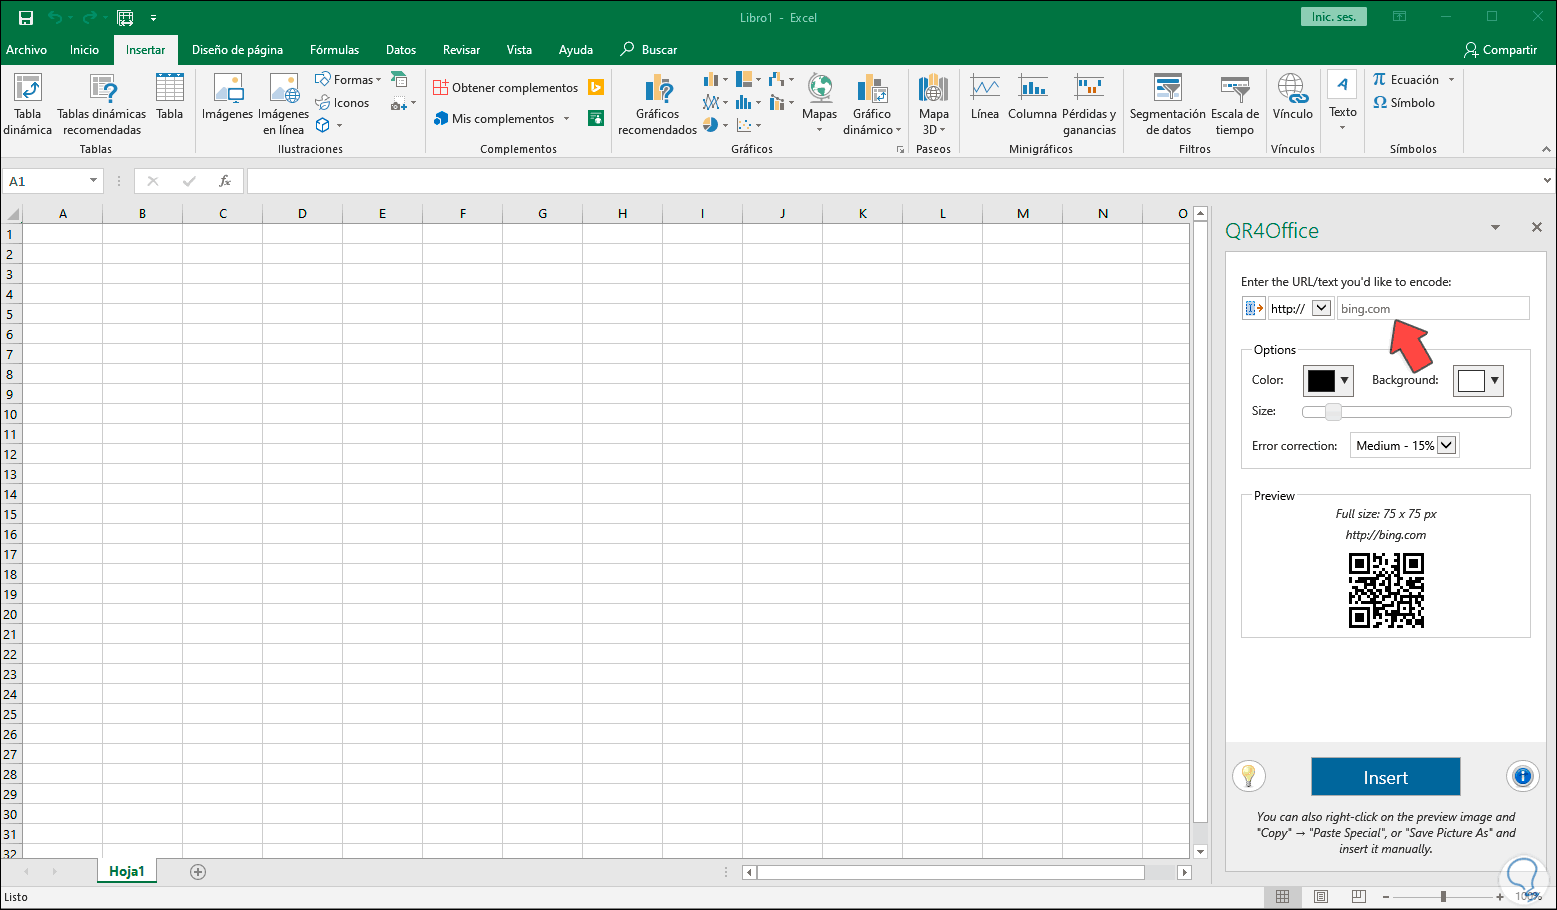Click the QR Size slider handle
This screenshot has height=910, width=1557.
pyautogui.click(x=1333, y=412)
